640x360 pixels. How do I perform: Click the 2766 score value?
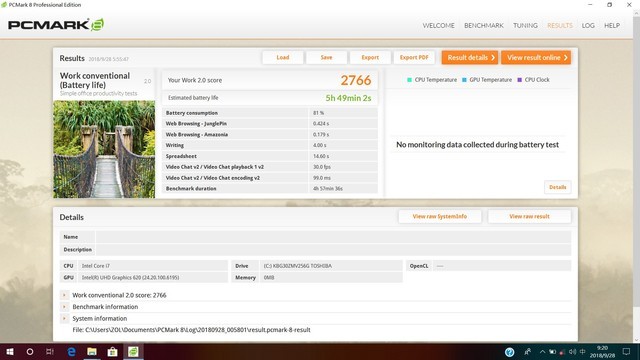coord(356,80)
